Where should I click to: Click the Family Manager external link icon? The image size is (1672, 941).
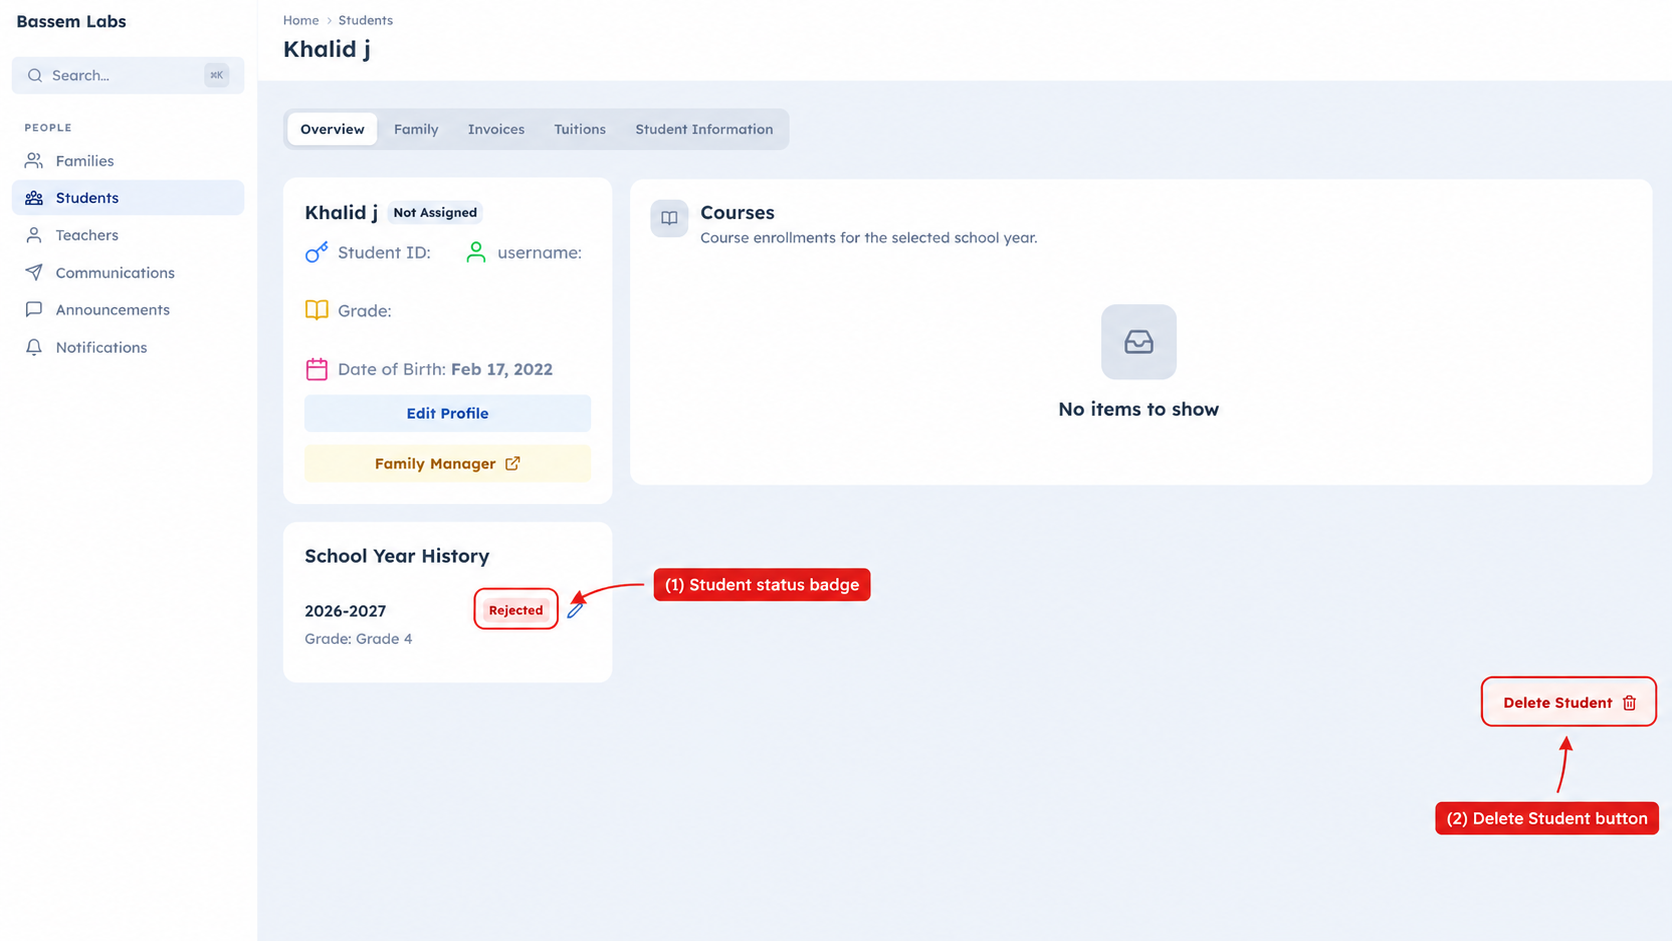tap(513, 463)
